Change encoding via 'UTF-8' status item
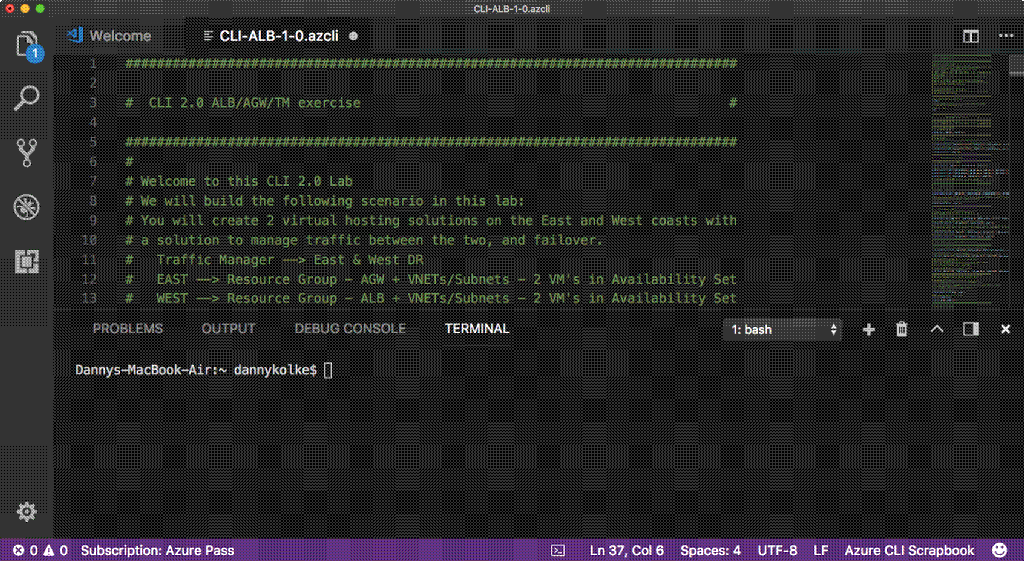The height and width of the screenshot is (561, 1024). tap(777, 551)
